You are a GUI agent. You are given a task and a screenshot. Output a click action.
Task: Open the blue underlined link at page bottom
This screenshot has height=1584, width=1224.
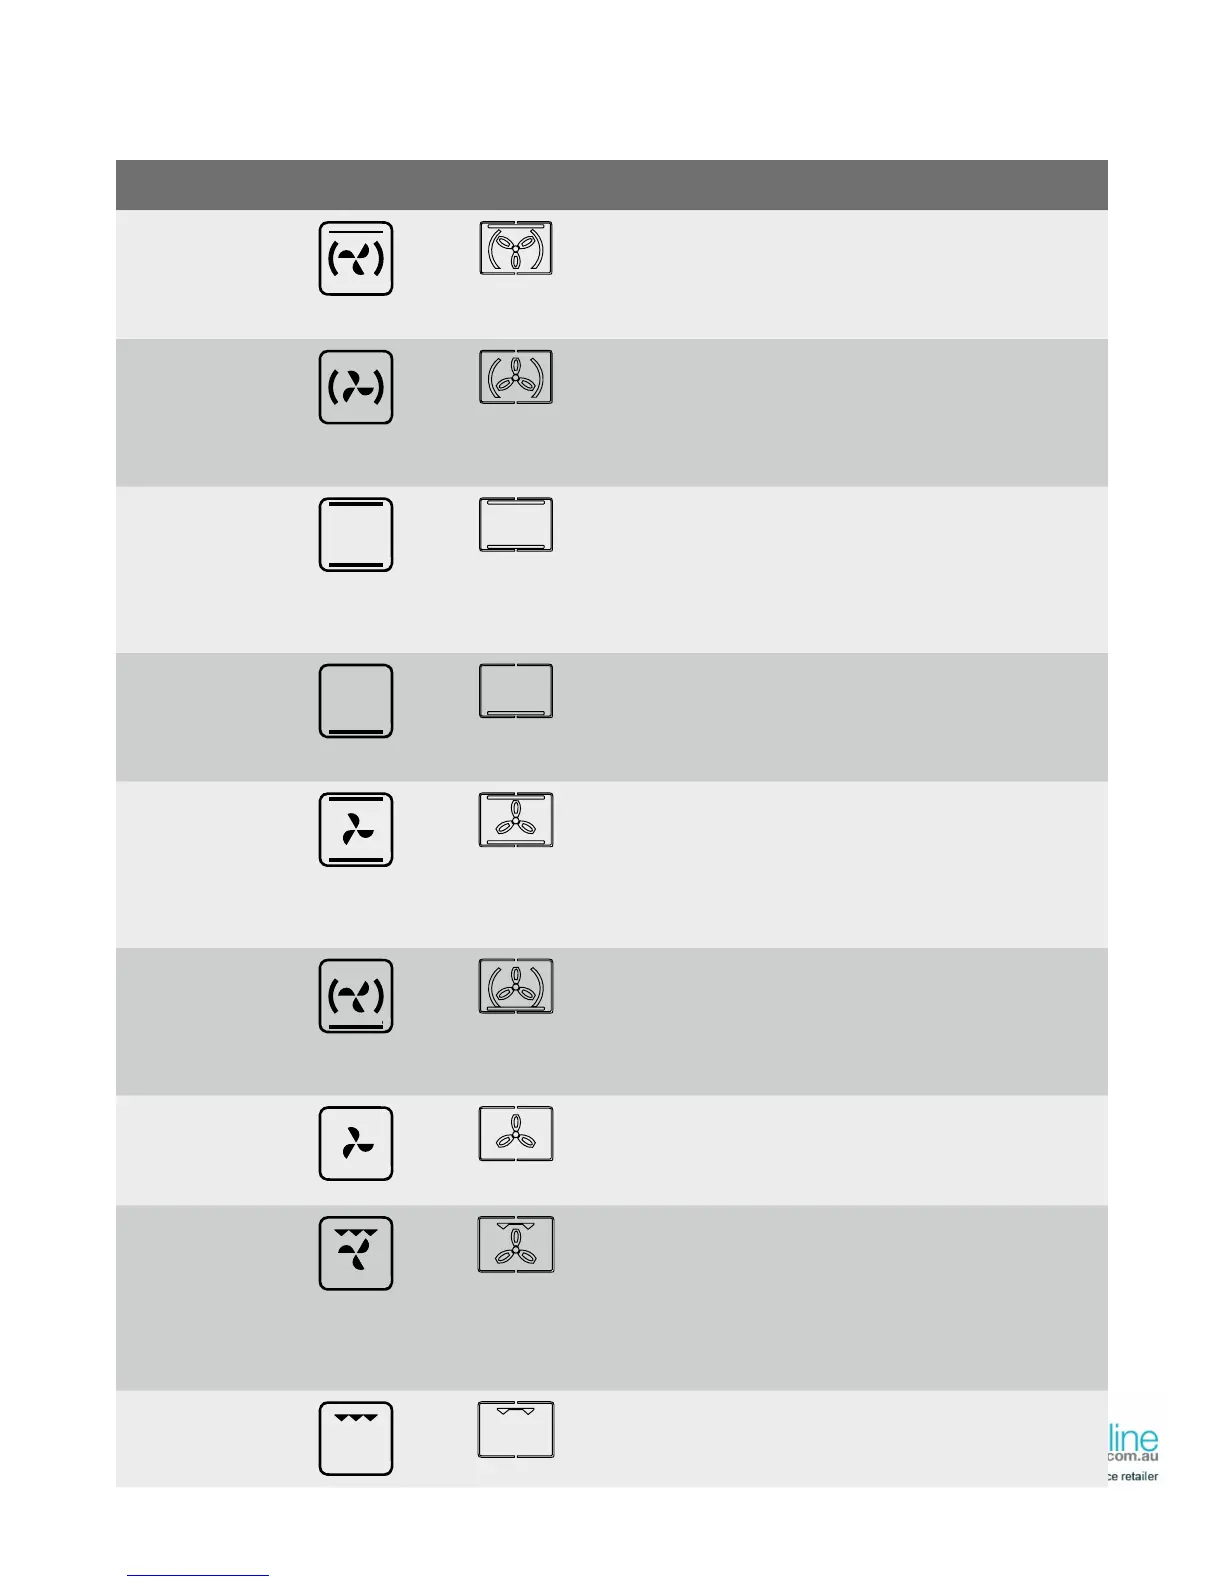pyautogui.click(x=198, y=1574)
